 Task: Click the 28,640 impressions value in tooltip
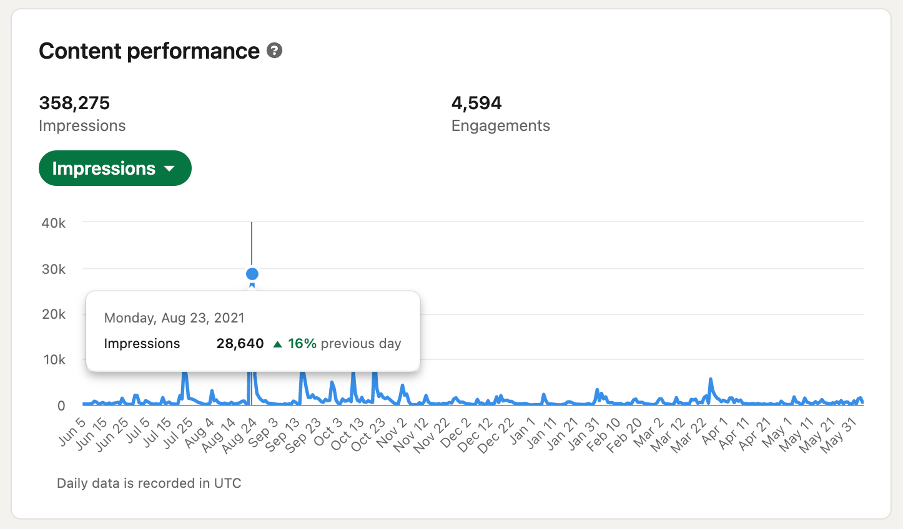[x=240, y=344]
